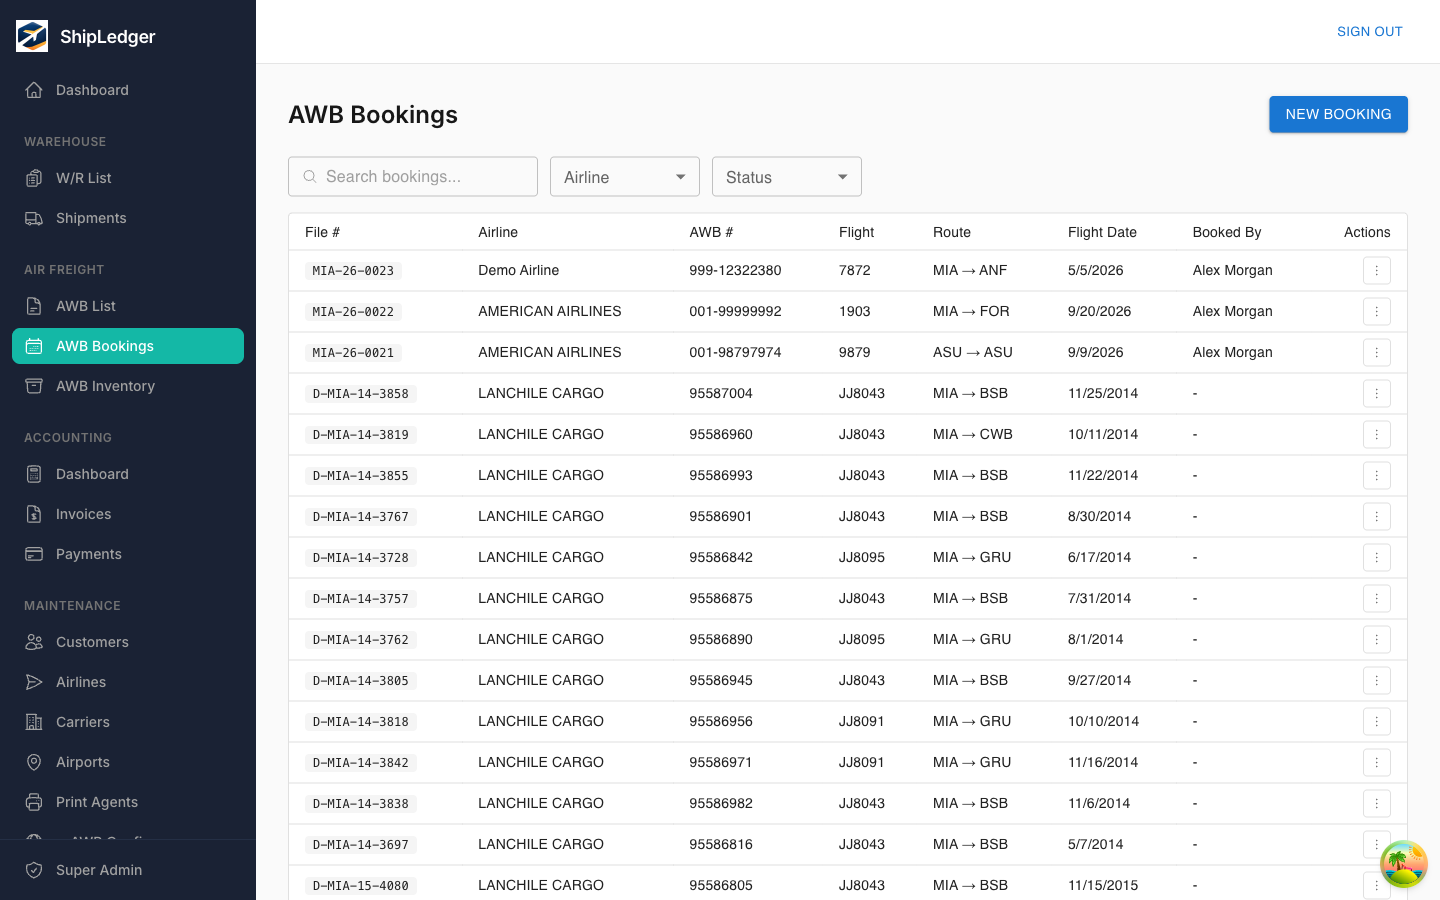
Task: Click the Super Admin shield icon
Action: point(34,870)
